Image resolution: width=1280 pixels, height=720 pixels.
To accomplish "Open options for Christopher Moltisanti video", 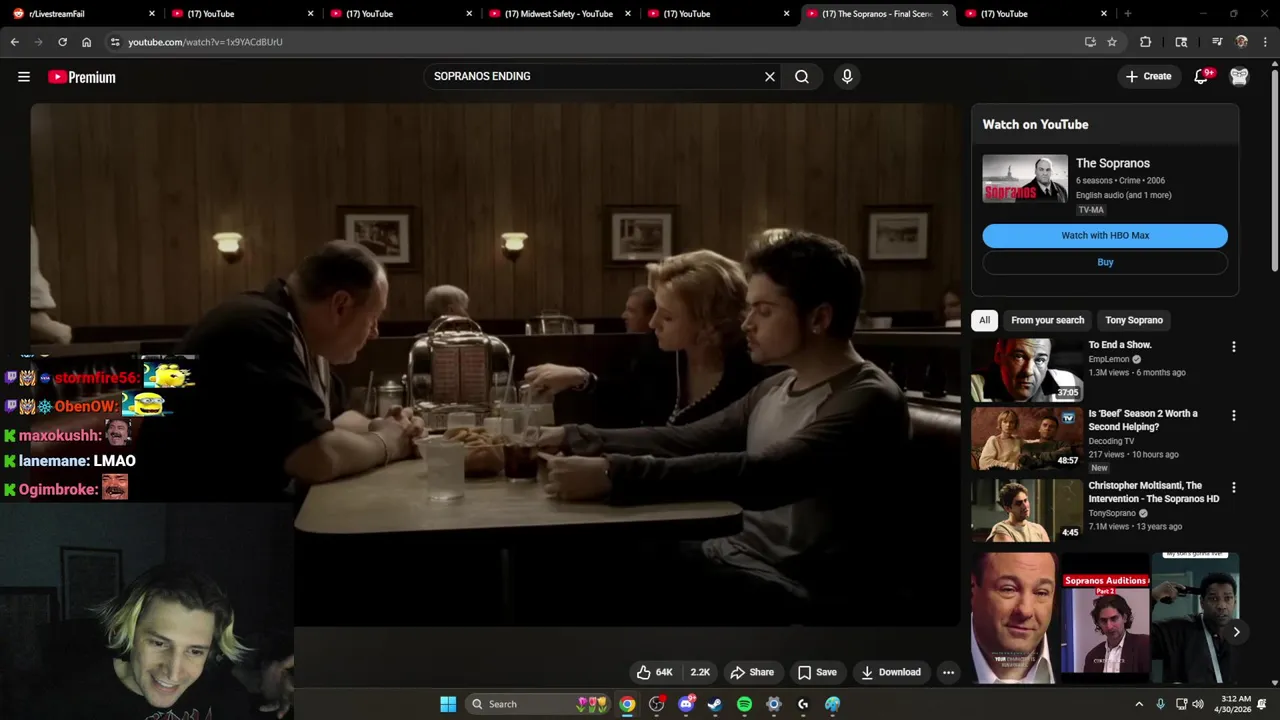I will point(1233,488).
